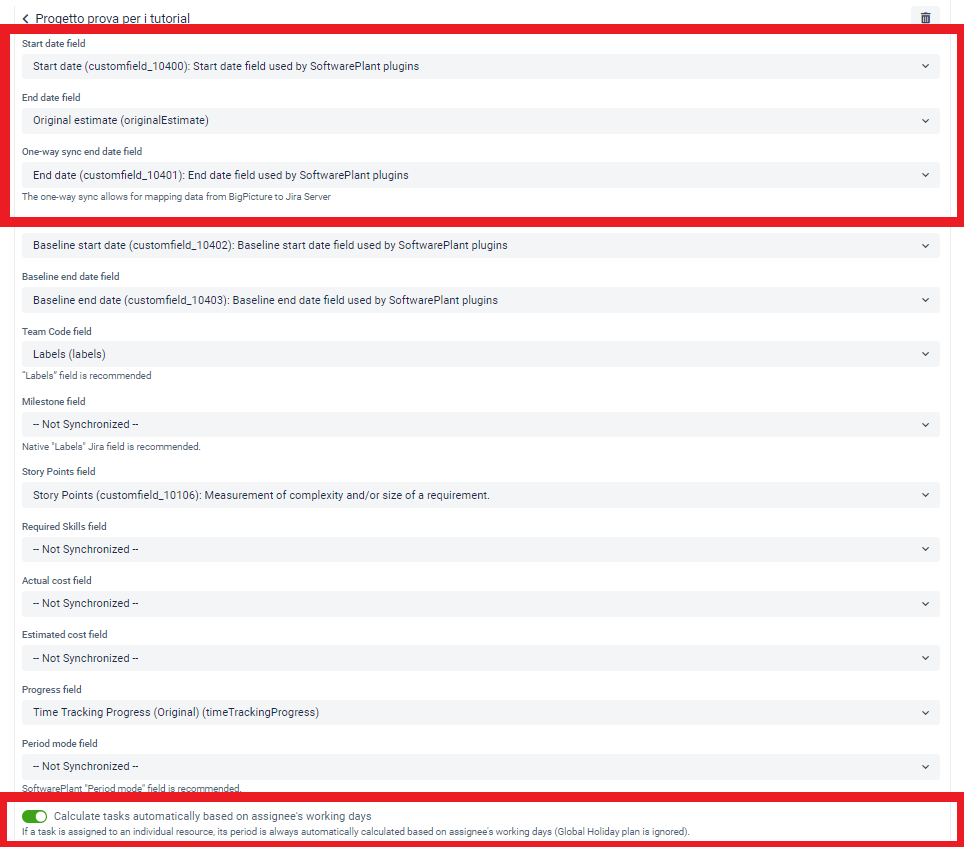The width and height of the screenshot is (964, 847).
Task: Open the Period mode field dropdown
Action: point(480,765)
